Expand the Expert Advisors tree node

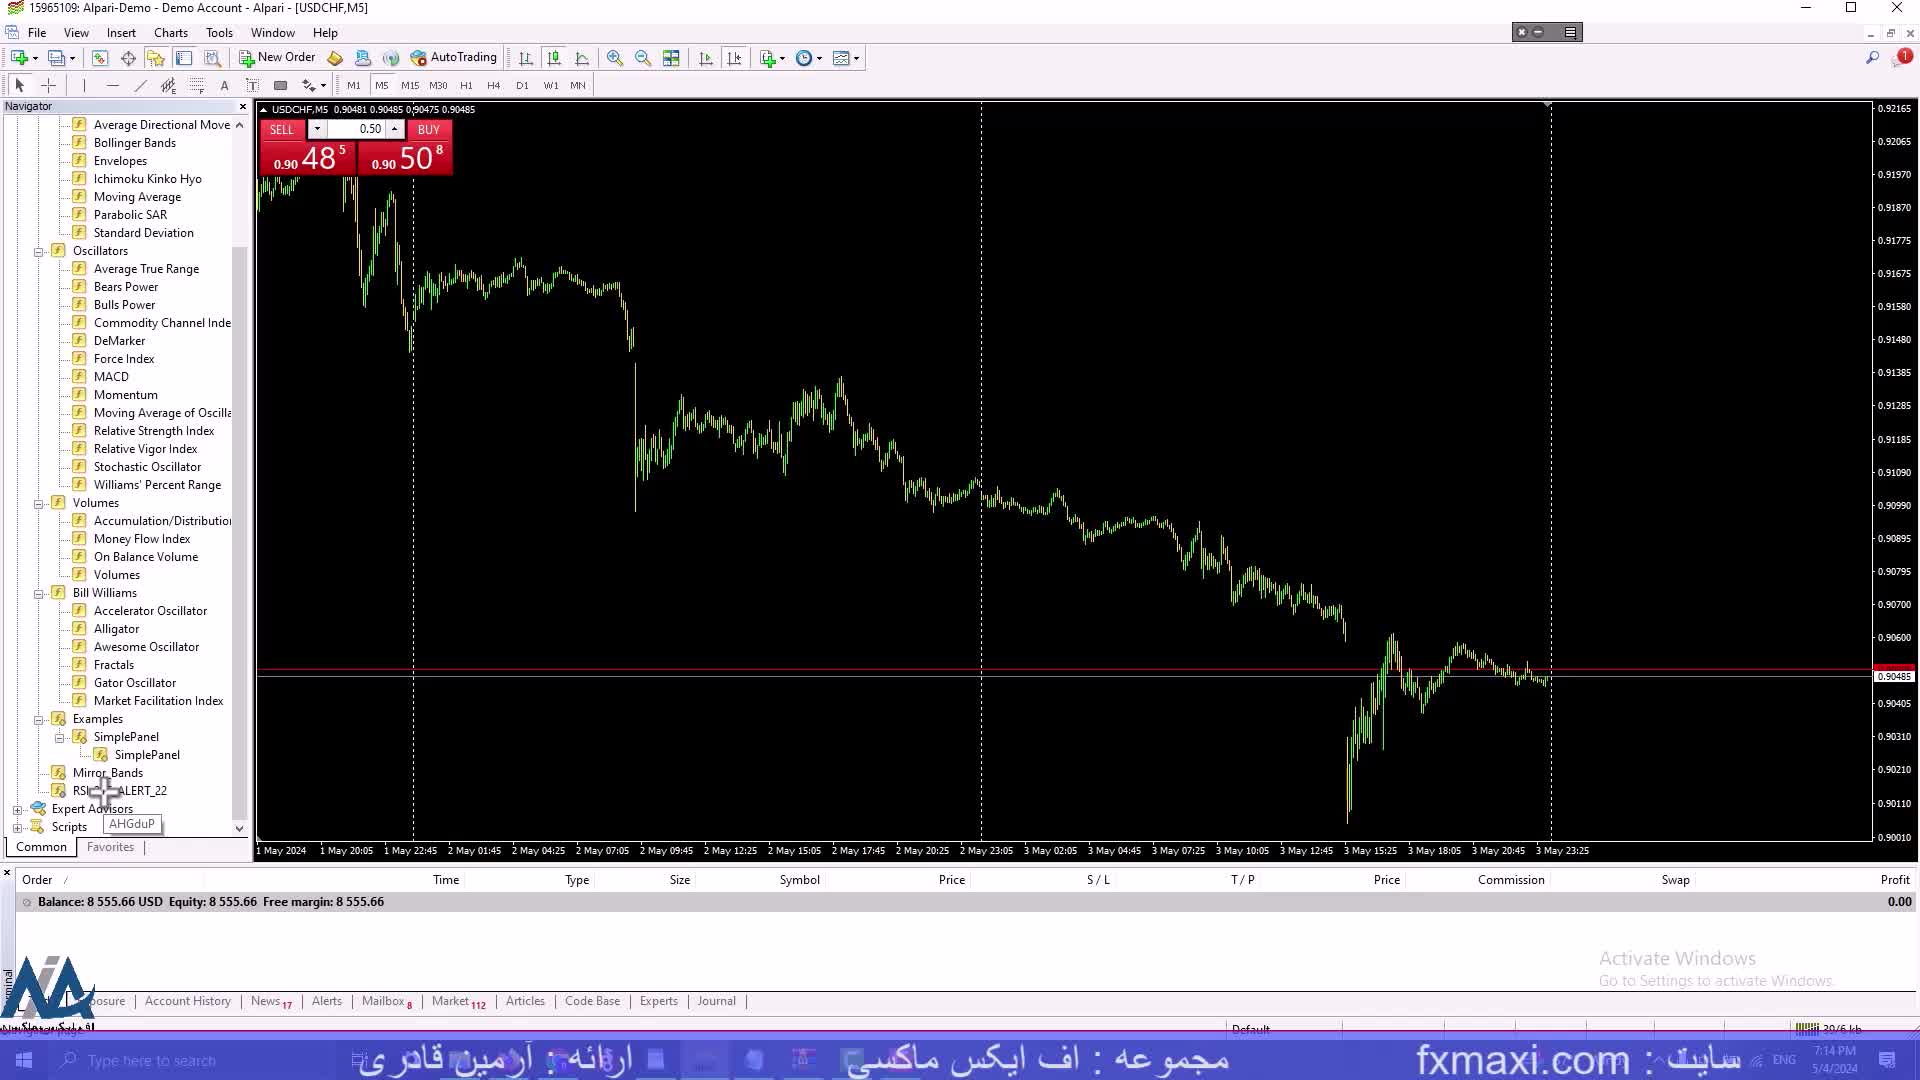(x=17, y=809)
